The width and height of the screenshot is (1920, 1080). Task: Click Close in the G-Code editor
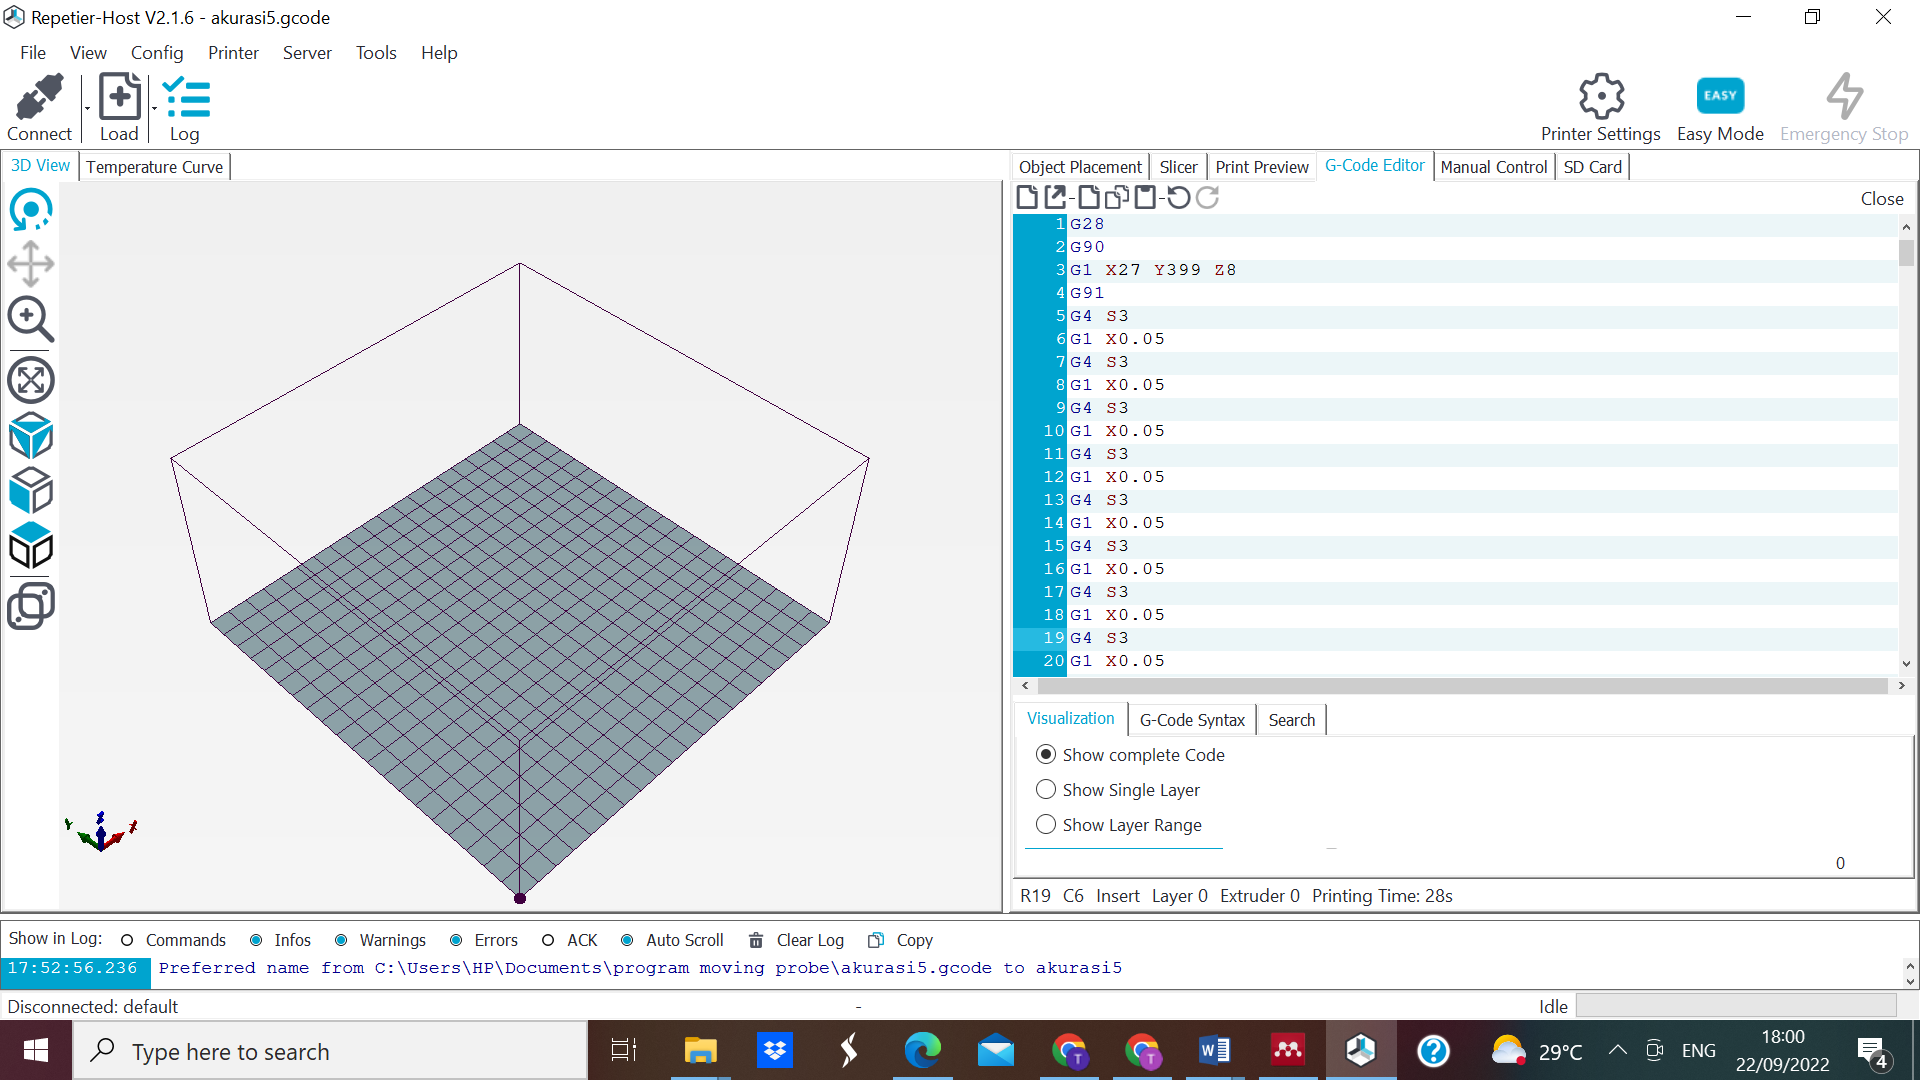[1881, 199]
